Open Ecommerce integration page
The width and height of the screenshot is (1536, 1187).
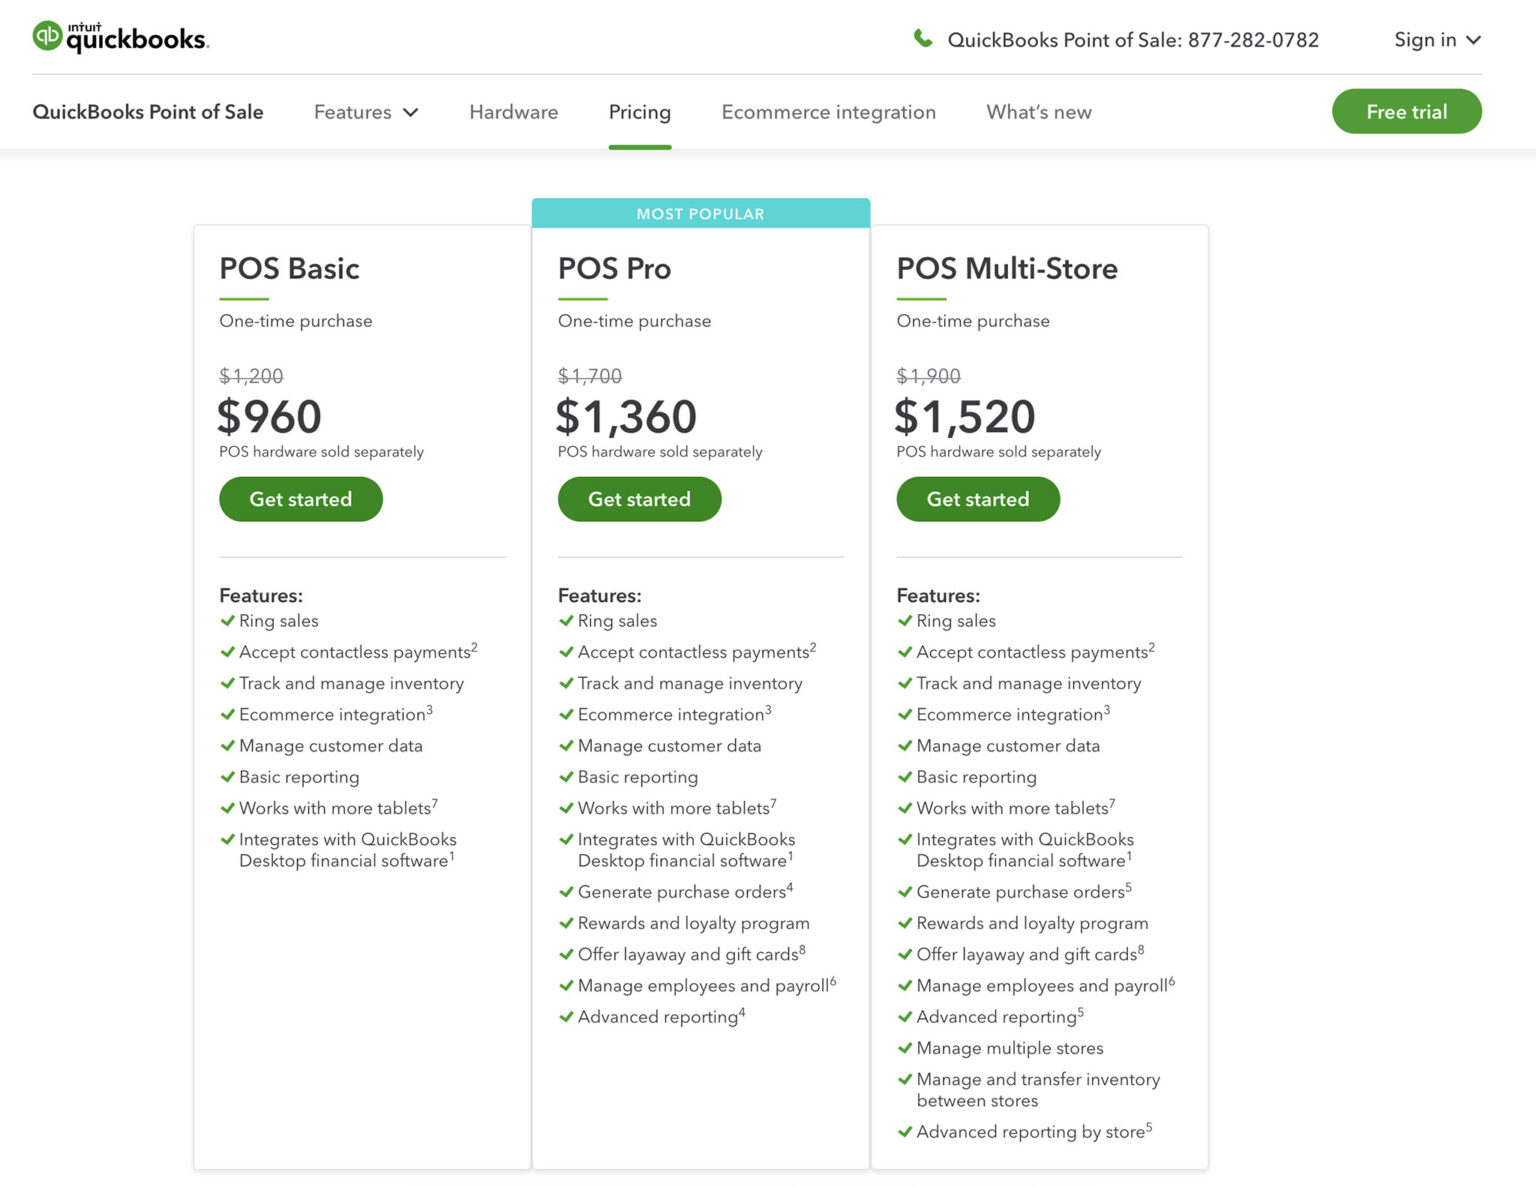829,112
